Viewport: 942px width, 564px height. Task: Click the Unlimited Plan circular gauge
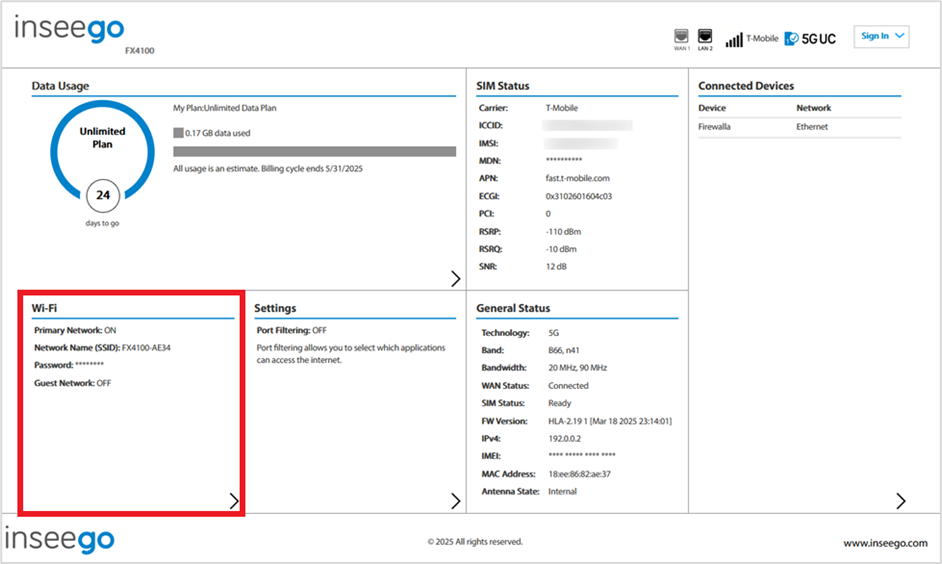point(102,150)
